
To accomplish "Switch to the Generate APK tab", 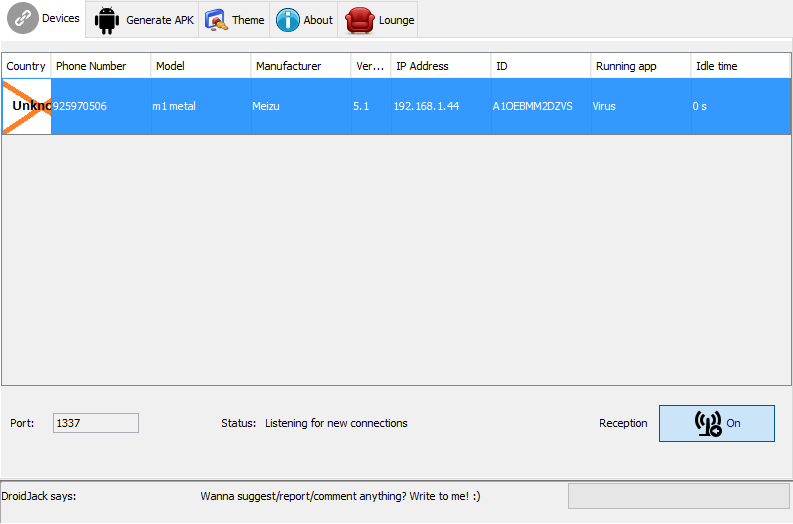I will tap(142, 20).
